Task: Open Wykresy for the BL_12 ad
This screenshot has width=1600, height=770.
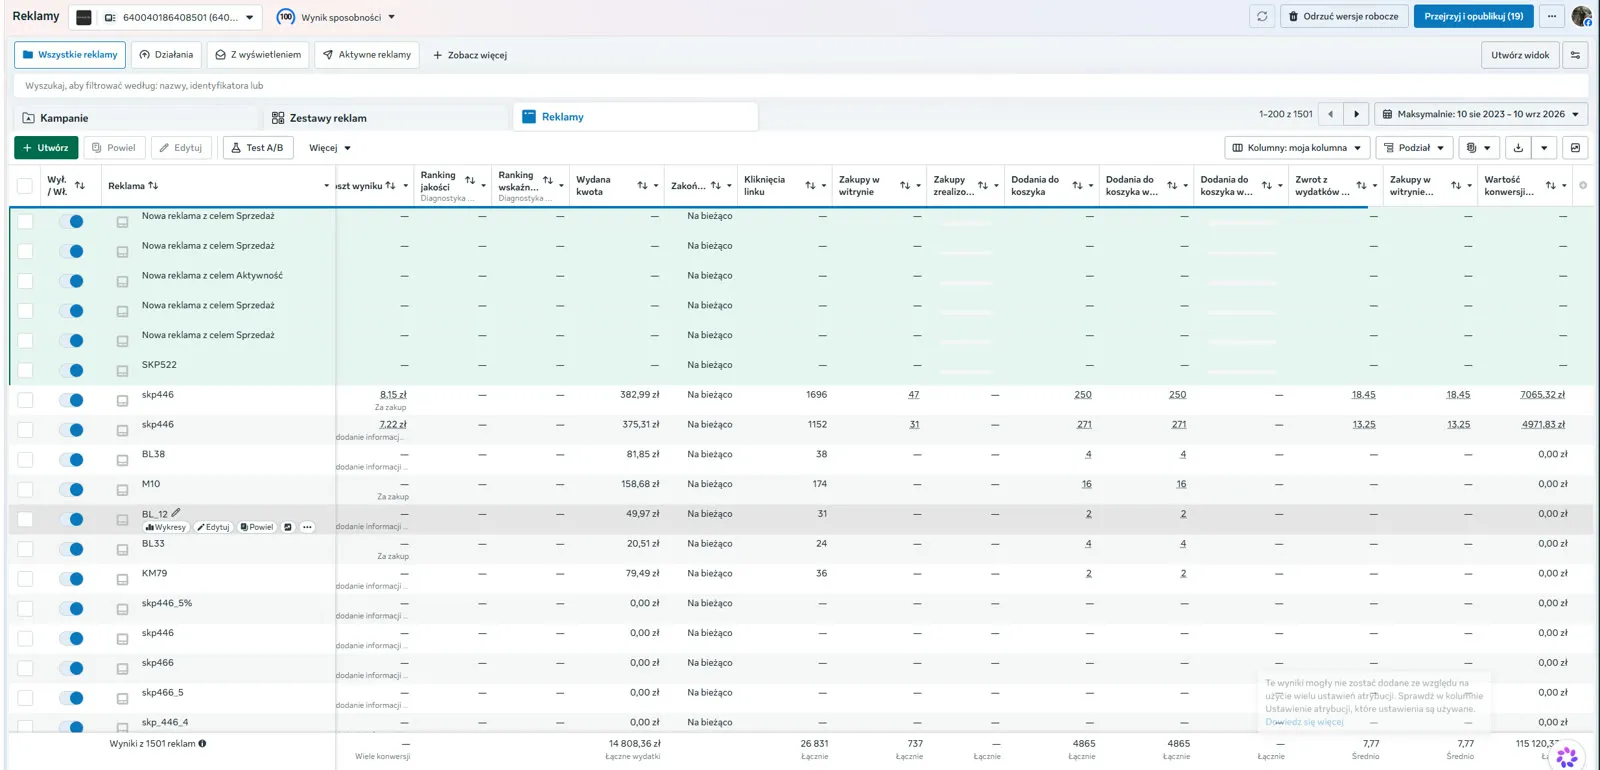Action: click(166, 527)
